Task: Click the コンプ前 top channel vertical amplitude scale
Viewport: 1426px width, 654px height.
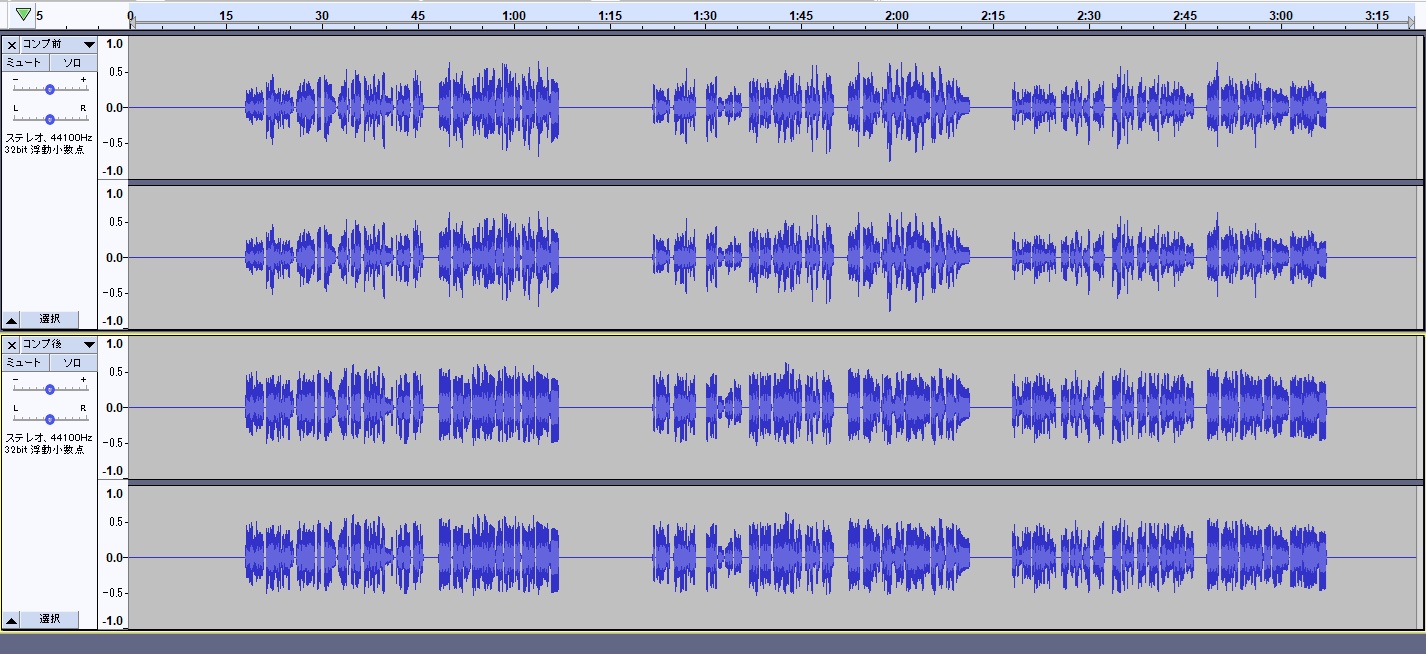Action: (114, 108)
